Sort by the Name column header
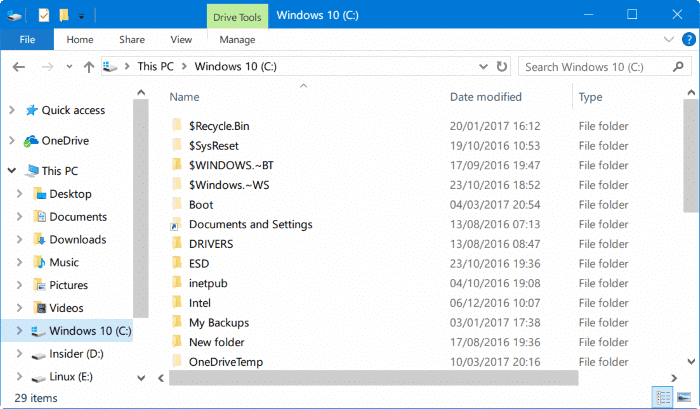This screenshot has height=409, width=700. coord(184,97)
